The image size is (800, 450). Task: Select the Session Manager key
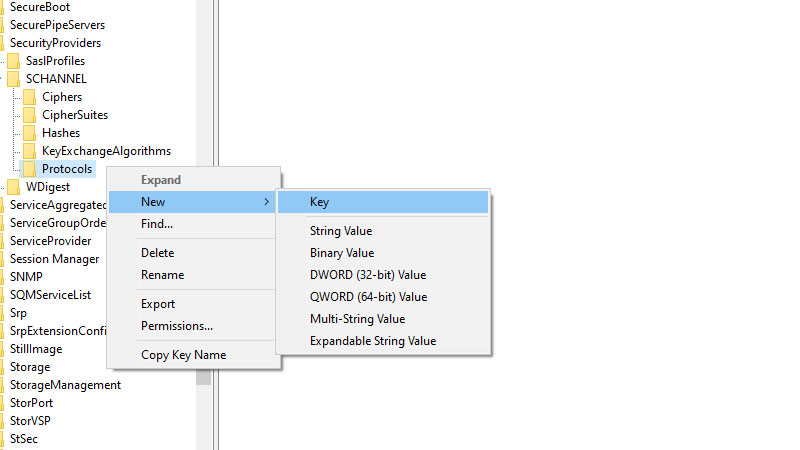(55, 259)
